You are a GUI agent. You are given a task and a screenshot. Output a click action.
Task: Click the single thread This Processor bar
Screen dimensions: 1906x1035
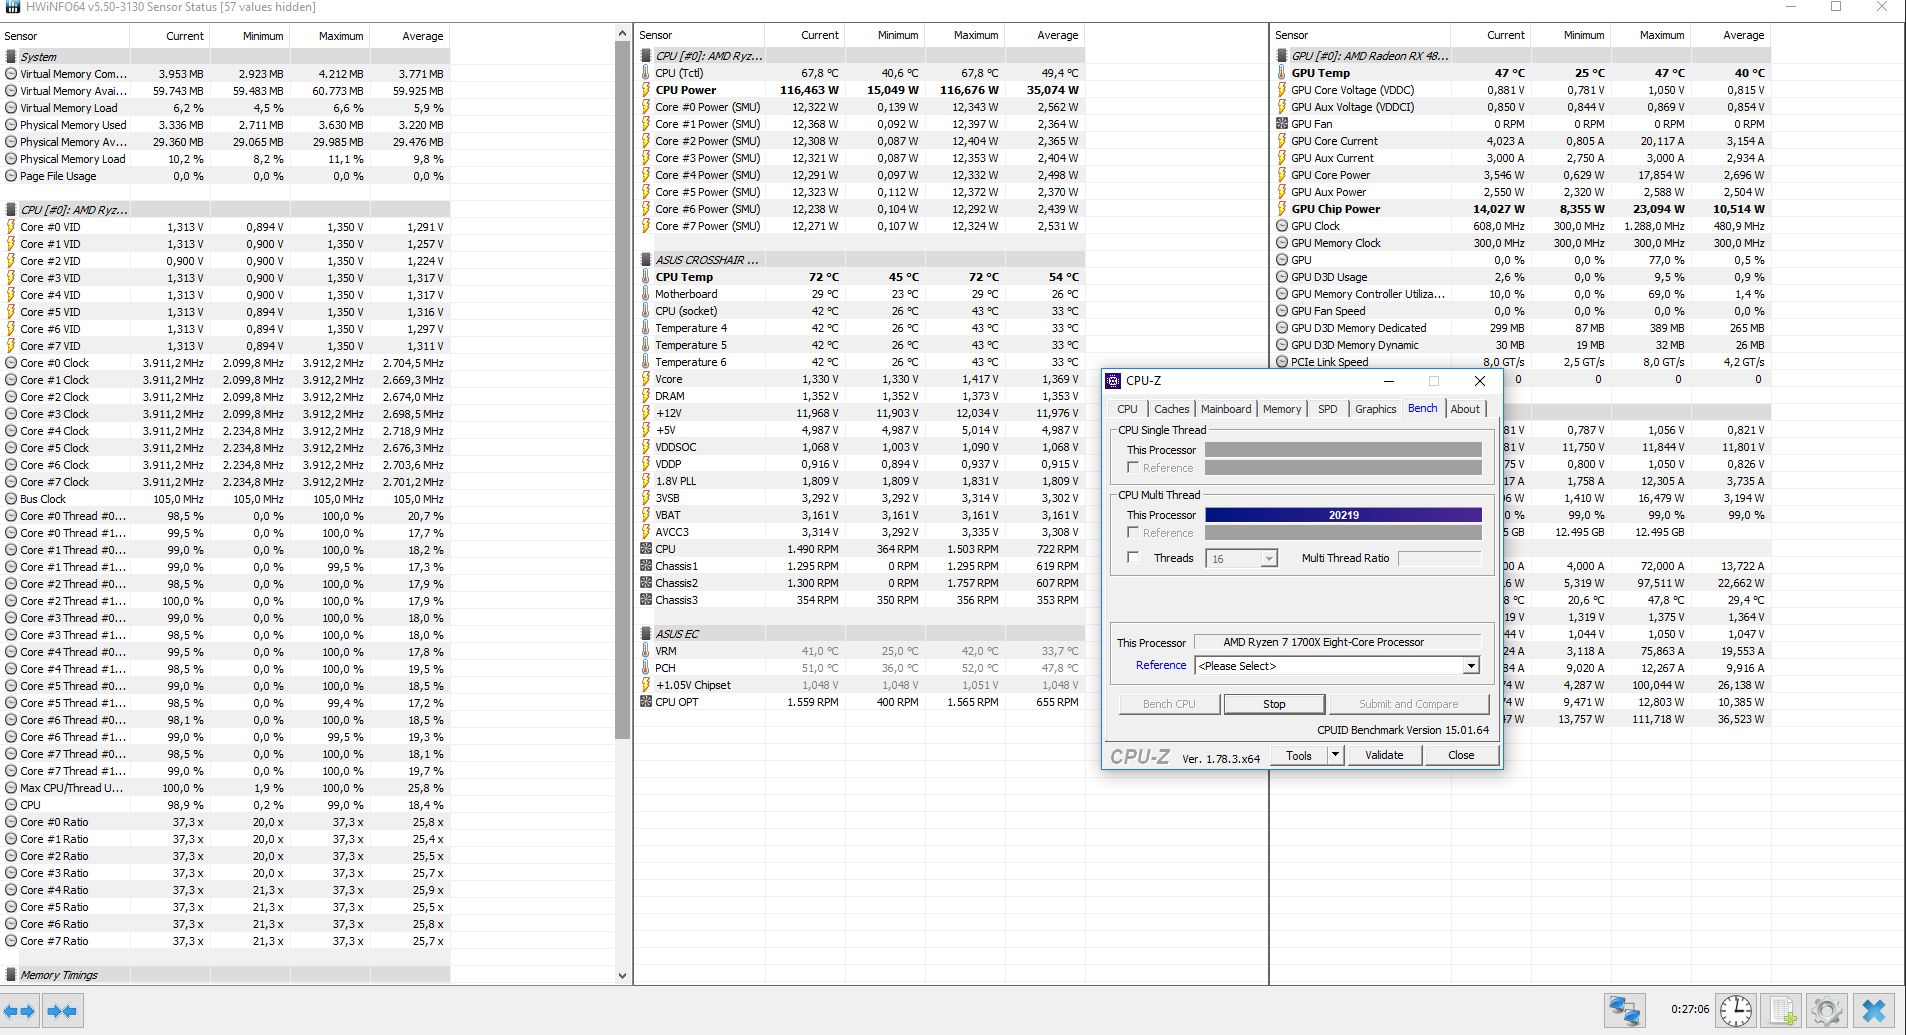(x=1343, y=450)
